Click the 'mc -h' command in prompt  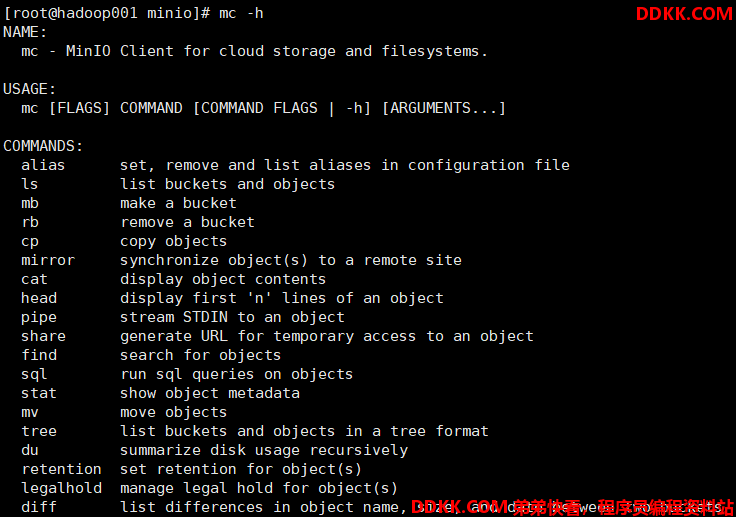click(241, 13)
